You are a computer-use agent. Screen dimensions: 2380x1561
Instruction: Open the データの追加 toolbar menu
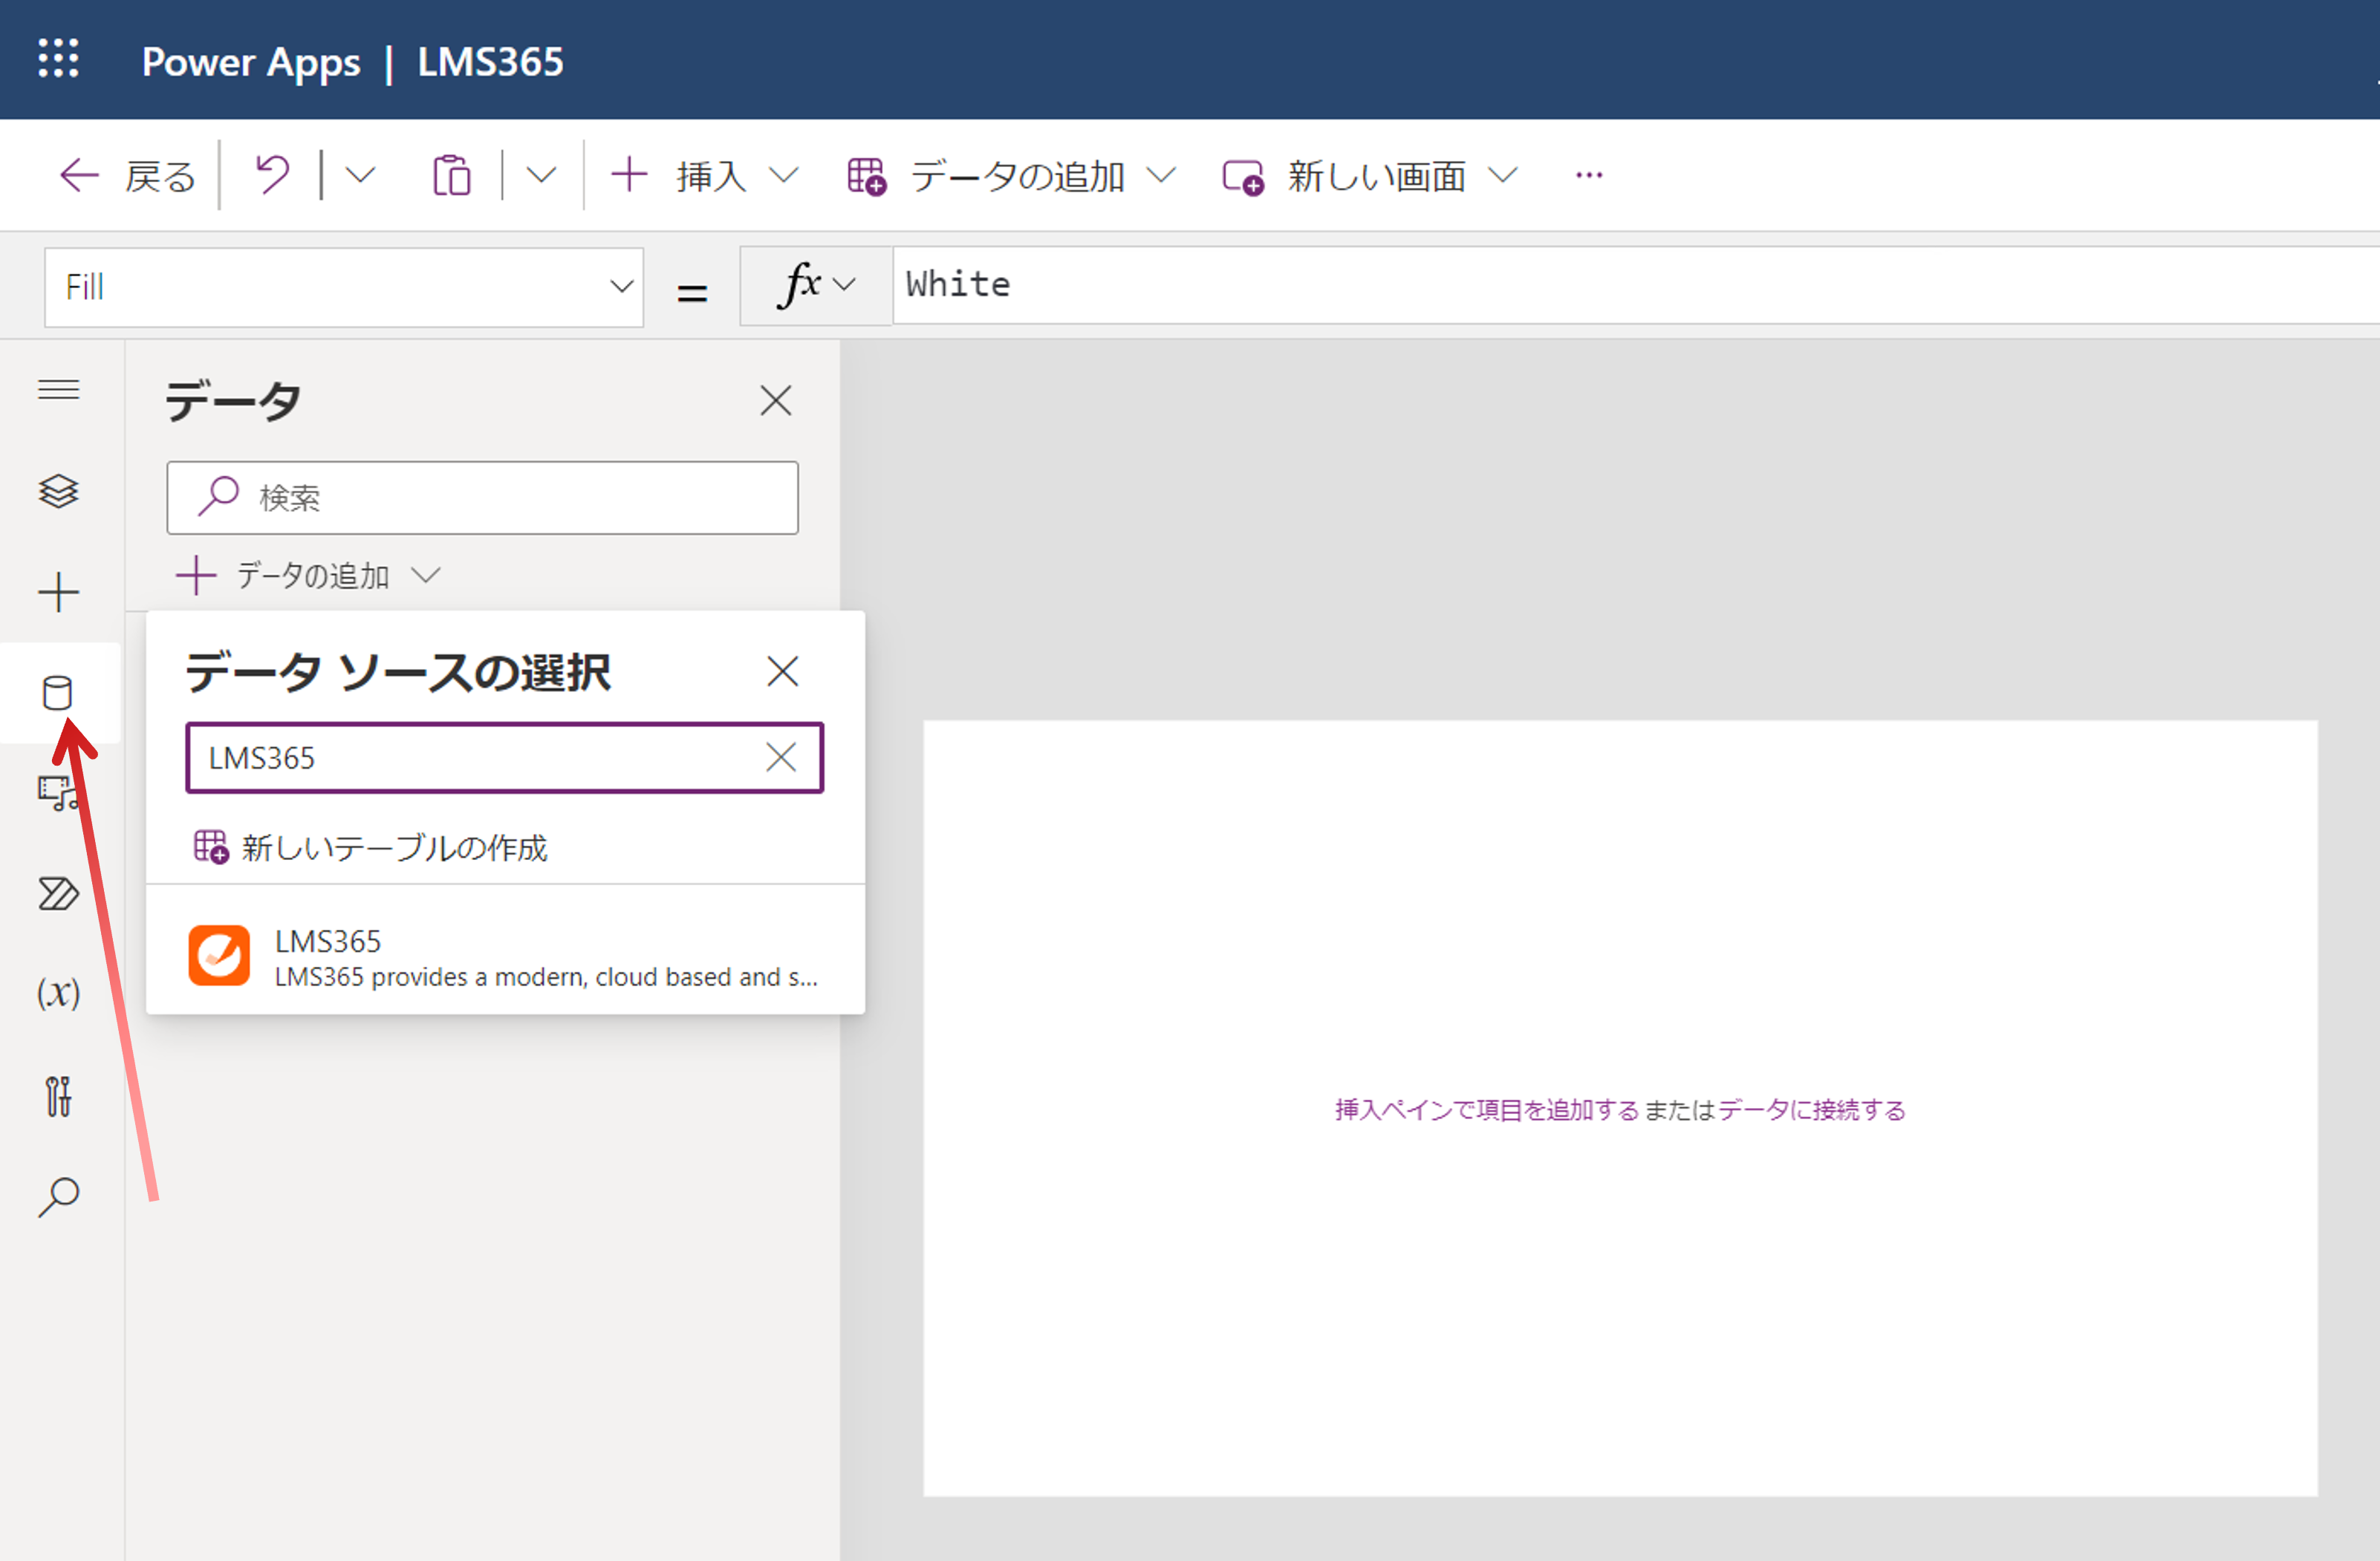[x=1011, y=176]
